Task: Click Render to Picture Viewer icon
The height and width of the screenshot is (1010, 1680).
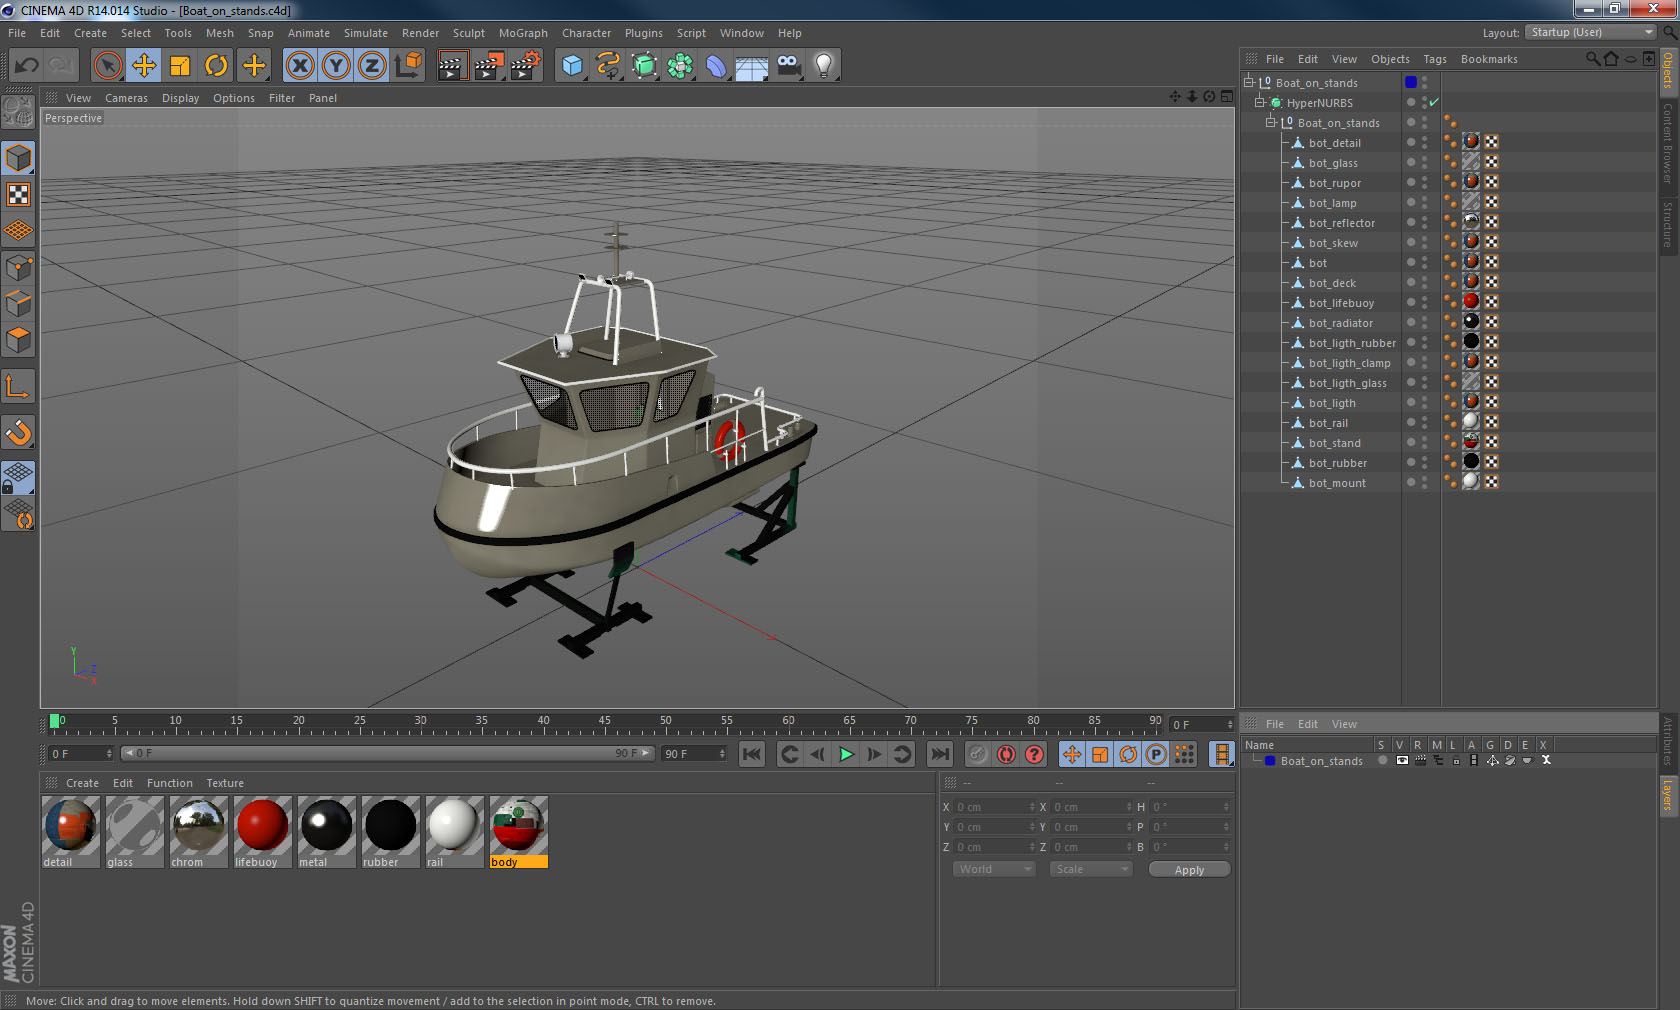Action: pyautogui.click(x=489, y=66)
